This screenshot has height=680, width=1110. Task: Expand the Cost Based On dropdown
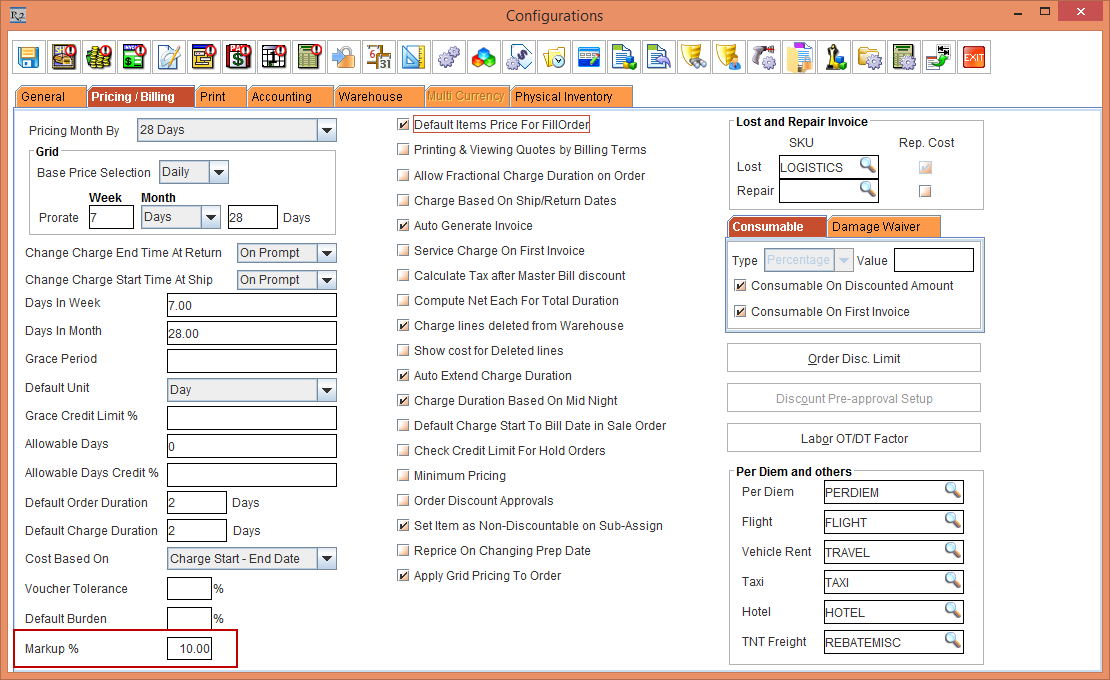[x=326, y=559]
